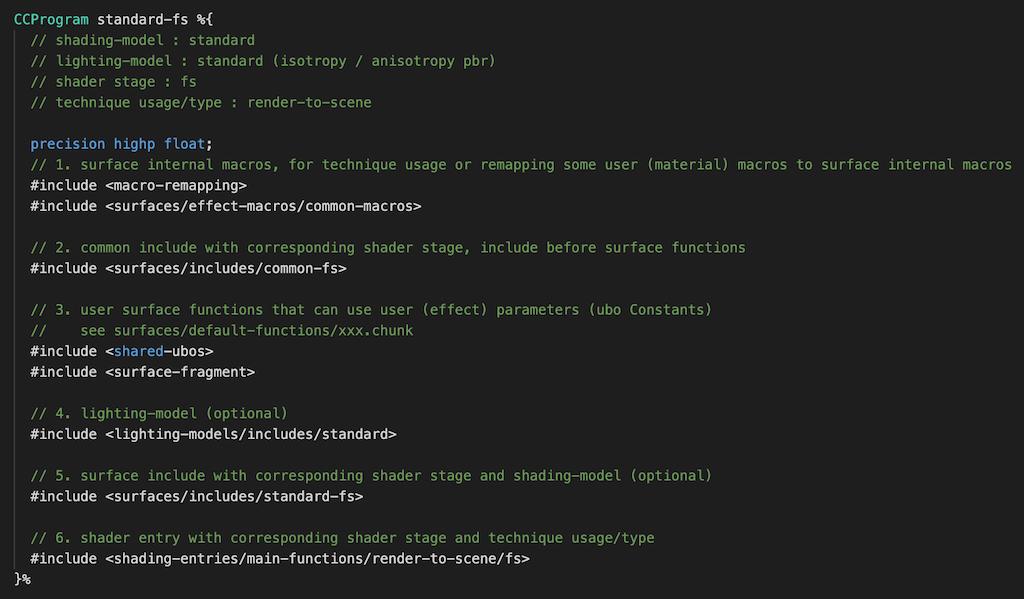Select the common-macros include path
The width and height of the screenshot is (1024, 599).
click(x=264, y=206)
